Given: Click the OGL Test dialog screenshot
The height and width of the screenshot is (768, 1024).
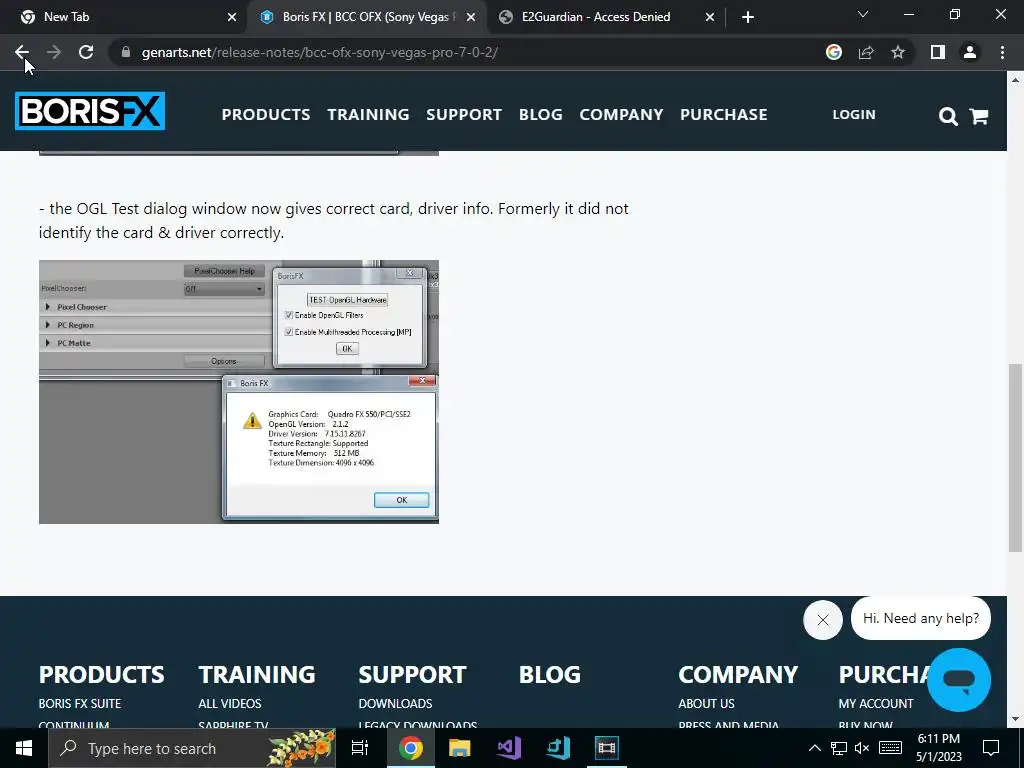Looking at the screenshot, I should coord(239,392).
